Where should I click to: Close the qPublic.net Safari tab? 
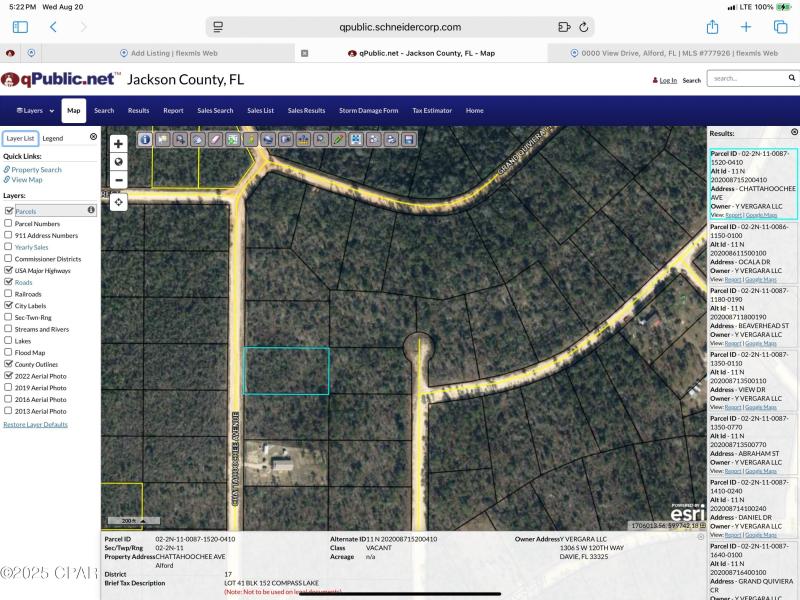305,53
